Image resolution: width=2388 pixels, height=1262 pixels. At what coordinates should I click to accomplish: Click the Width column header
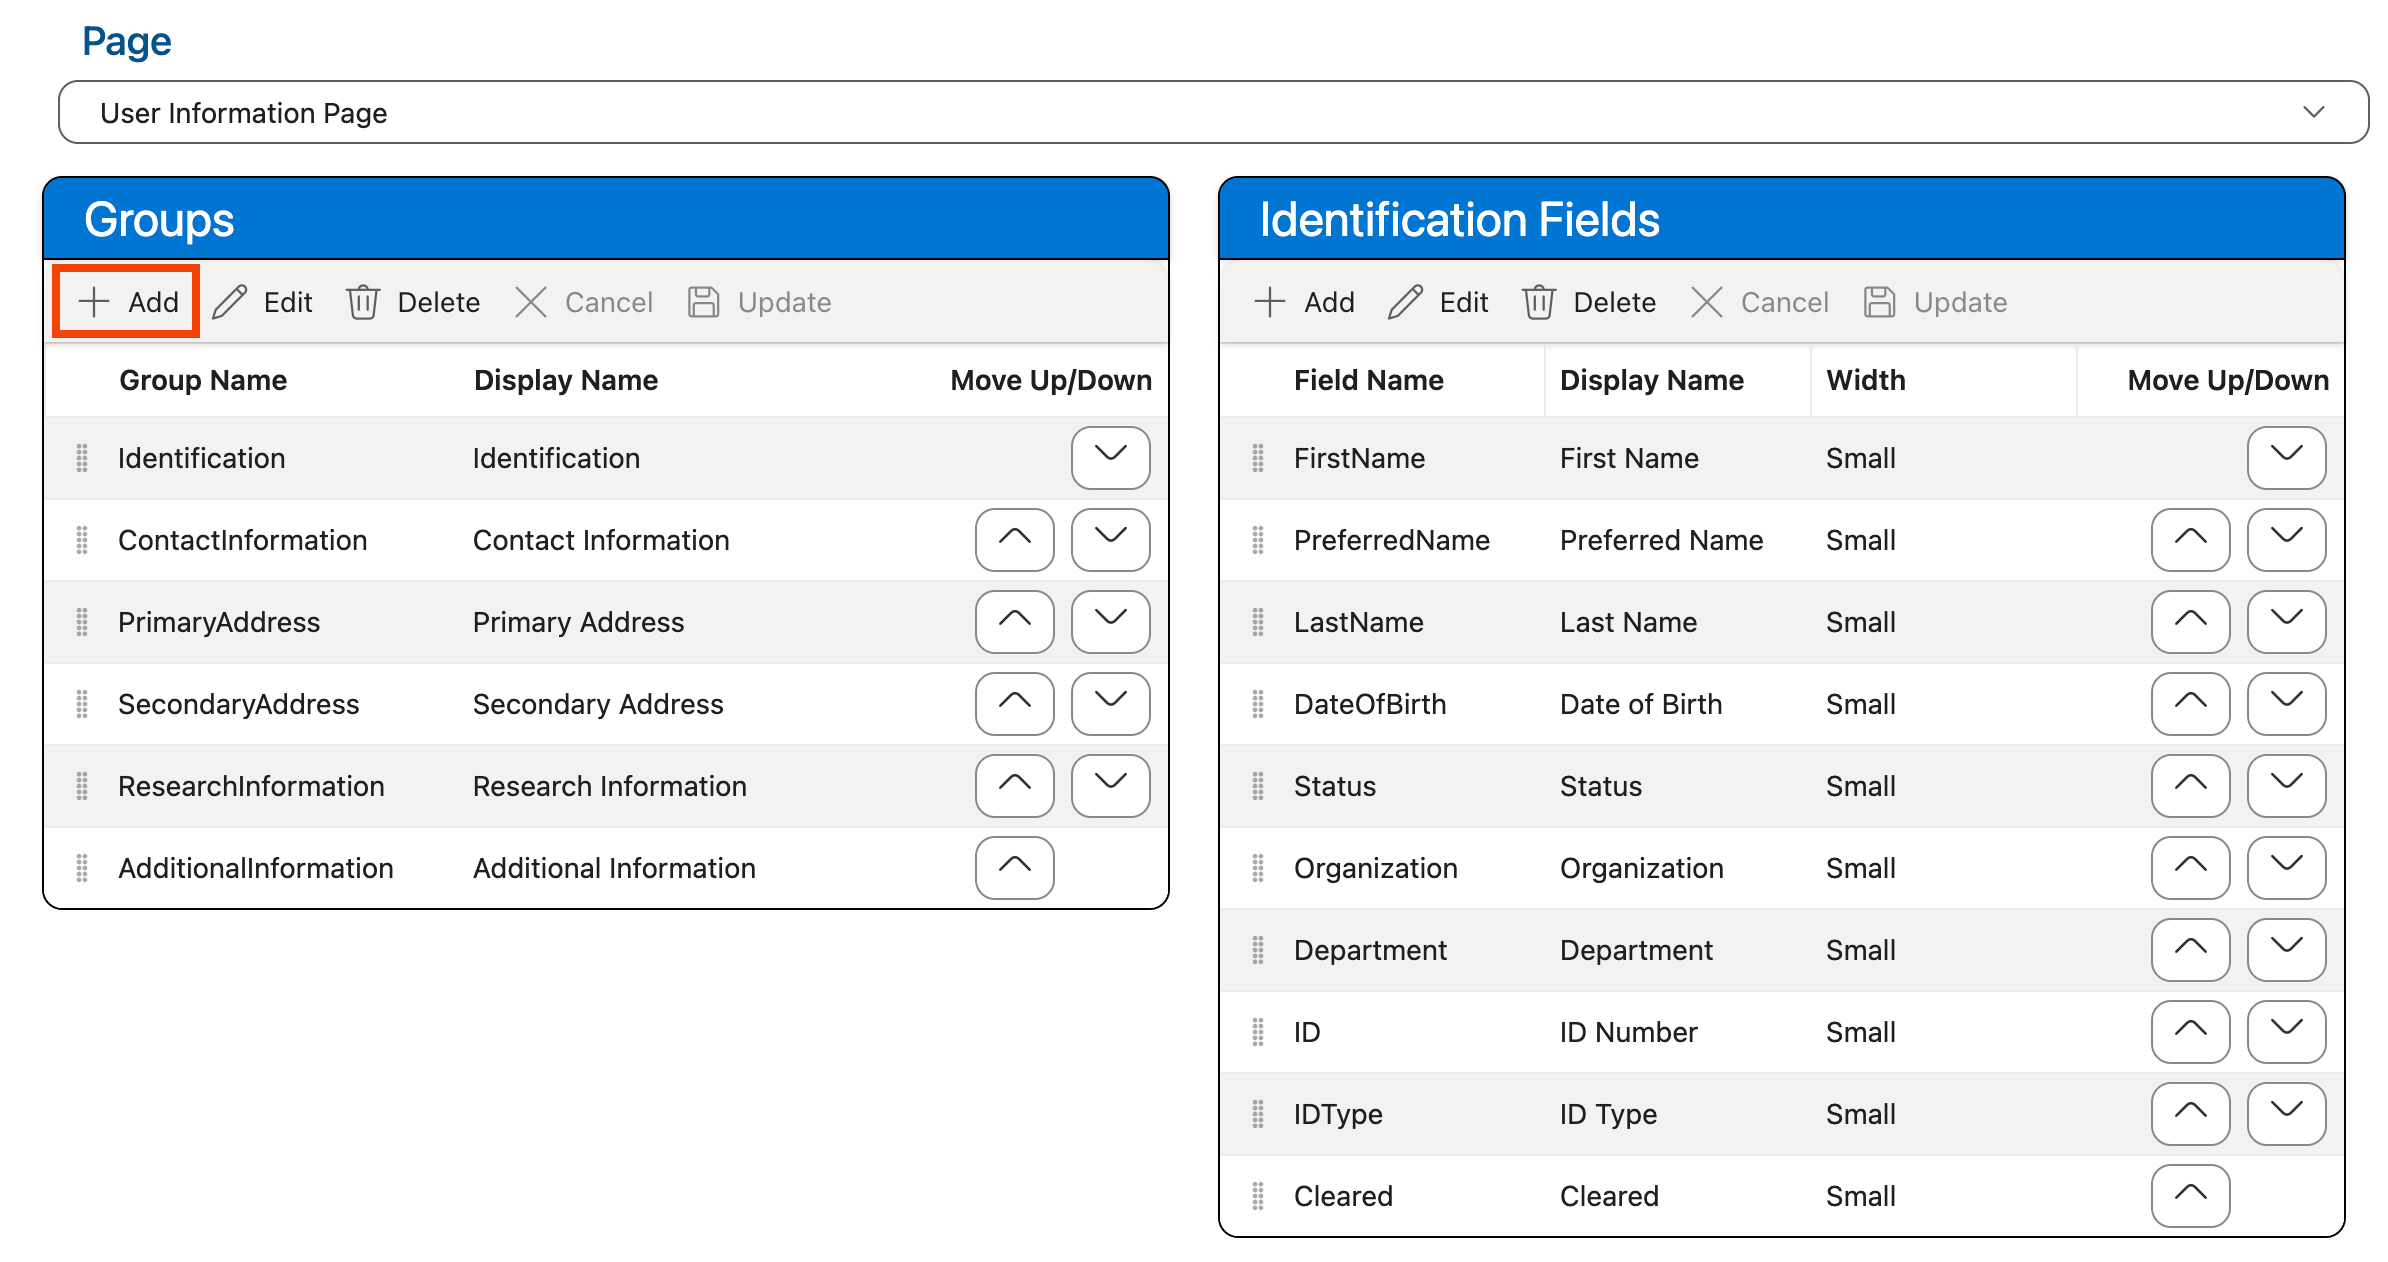(x=1865, y=380)
